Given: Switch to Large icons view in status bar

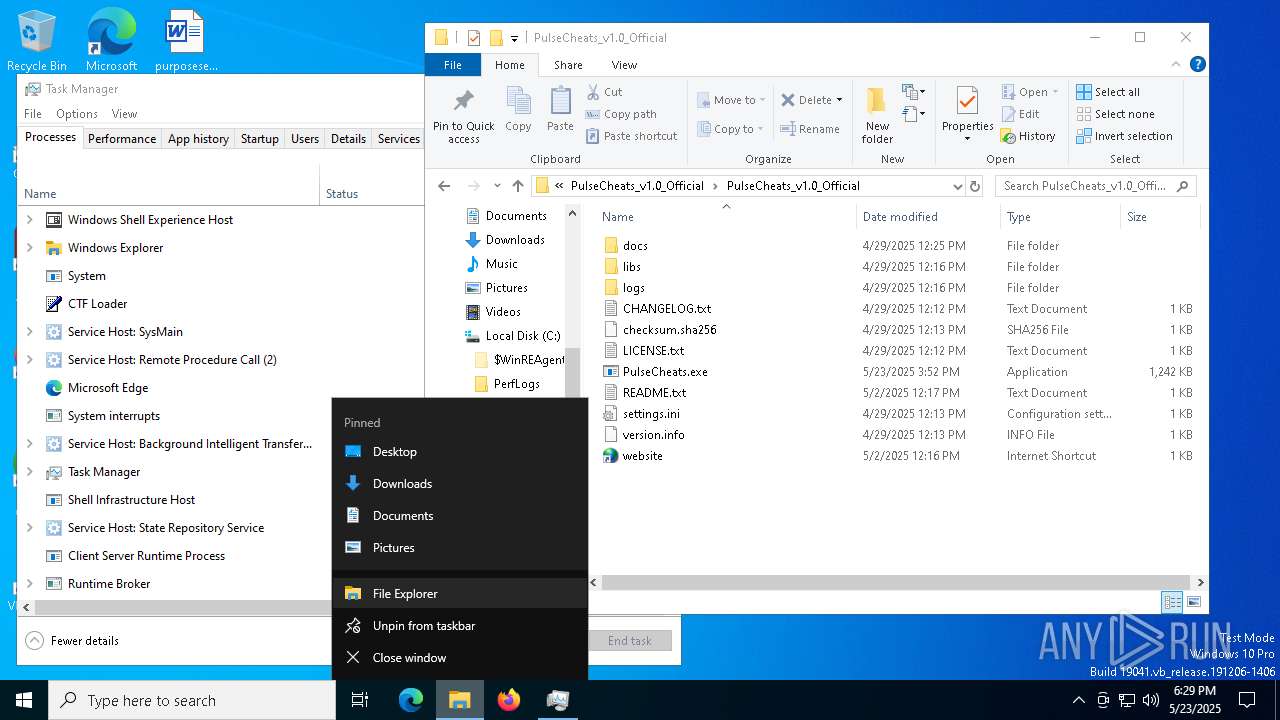Looking at the screenshot, I should (1192, 602).
